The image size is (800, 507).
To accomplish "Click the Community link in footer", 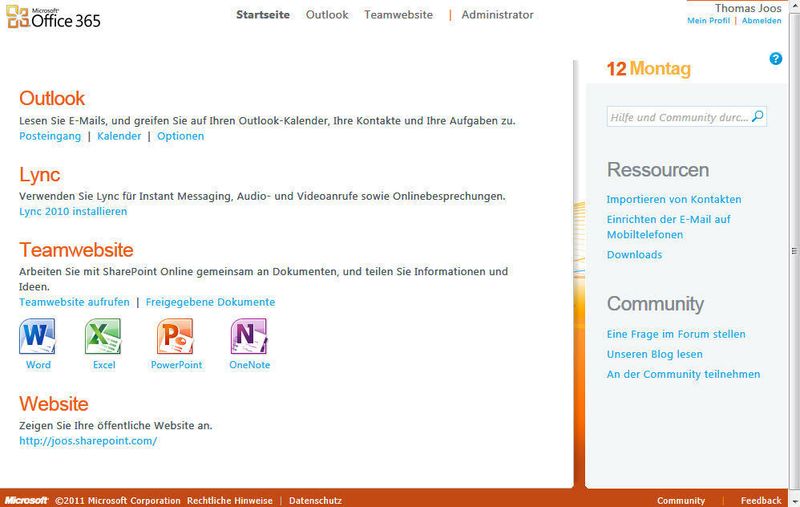I will pos(681,500).
